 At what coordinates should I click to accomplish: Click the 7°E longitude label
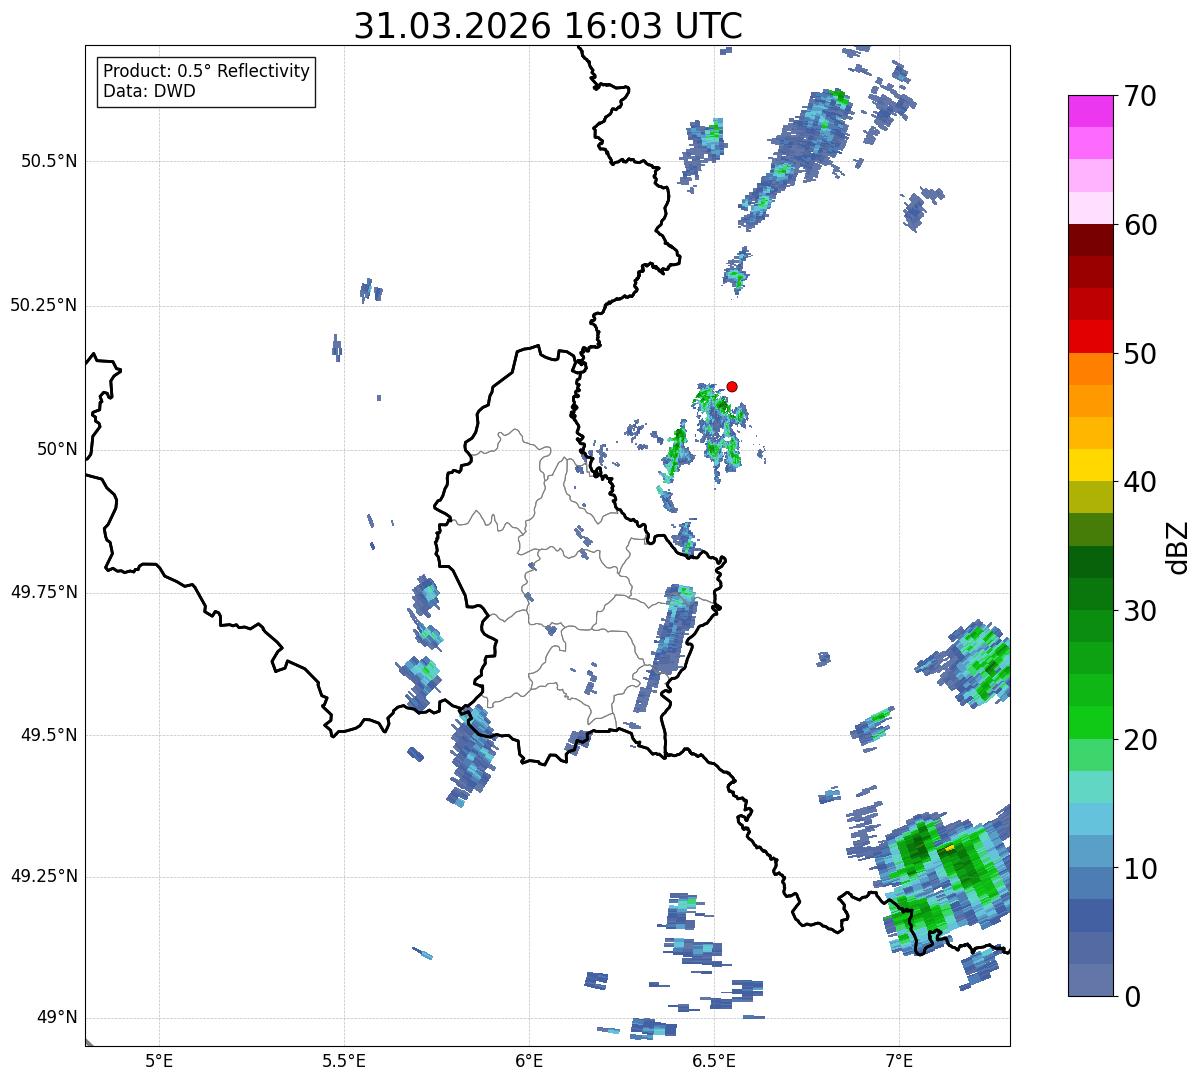[x=899, y=1060]
